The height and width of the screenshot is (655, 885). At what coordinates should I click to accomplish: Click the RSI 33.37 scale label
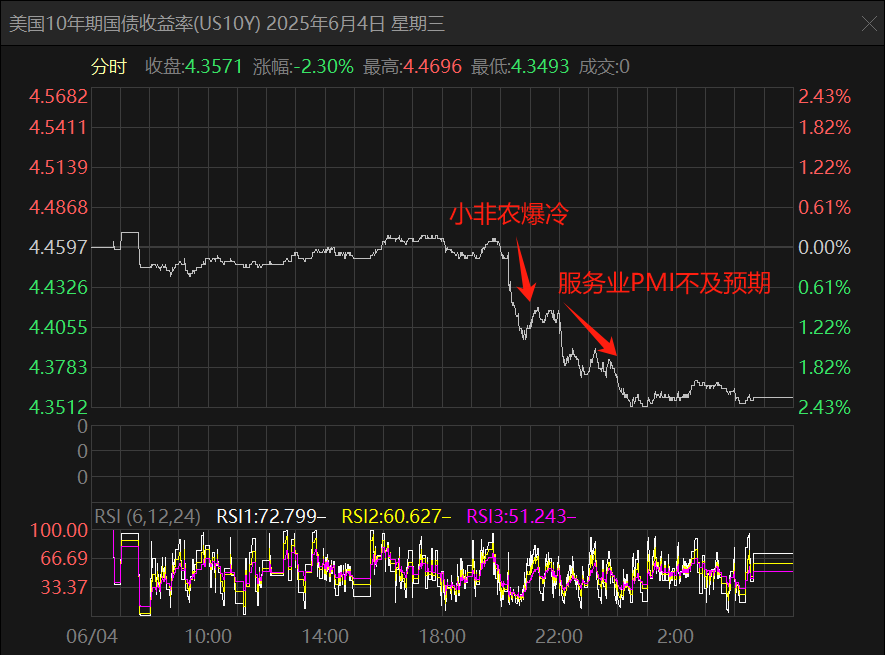pos(64,588)
